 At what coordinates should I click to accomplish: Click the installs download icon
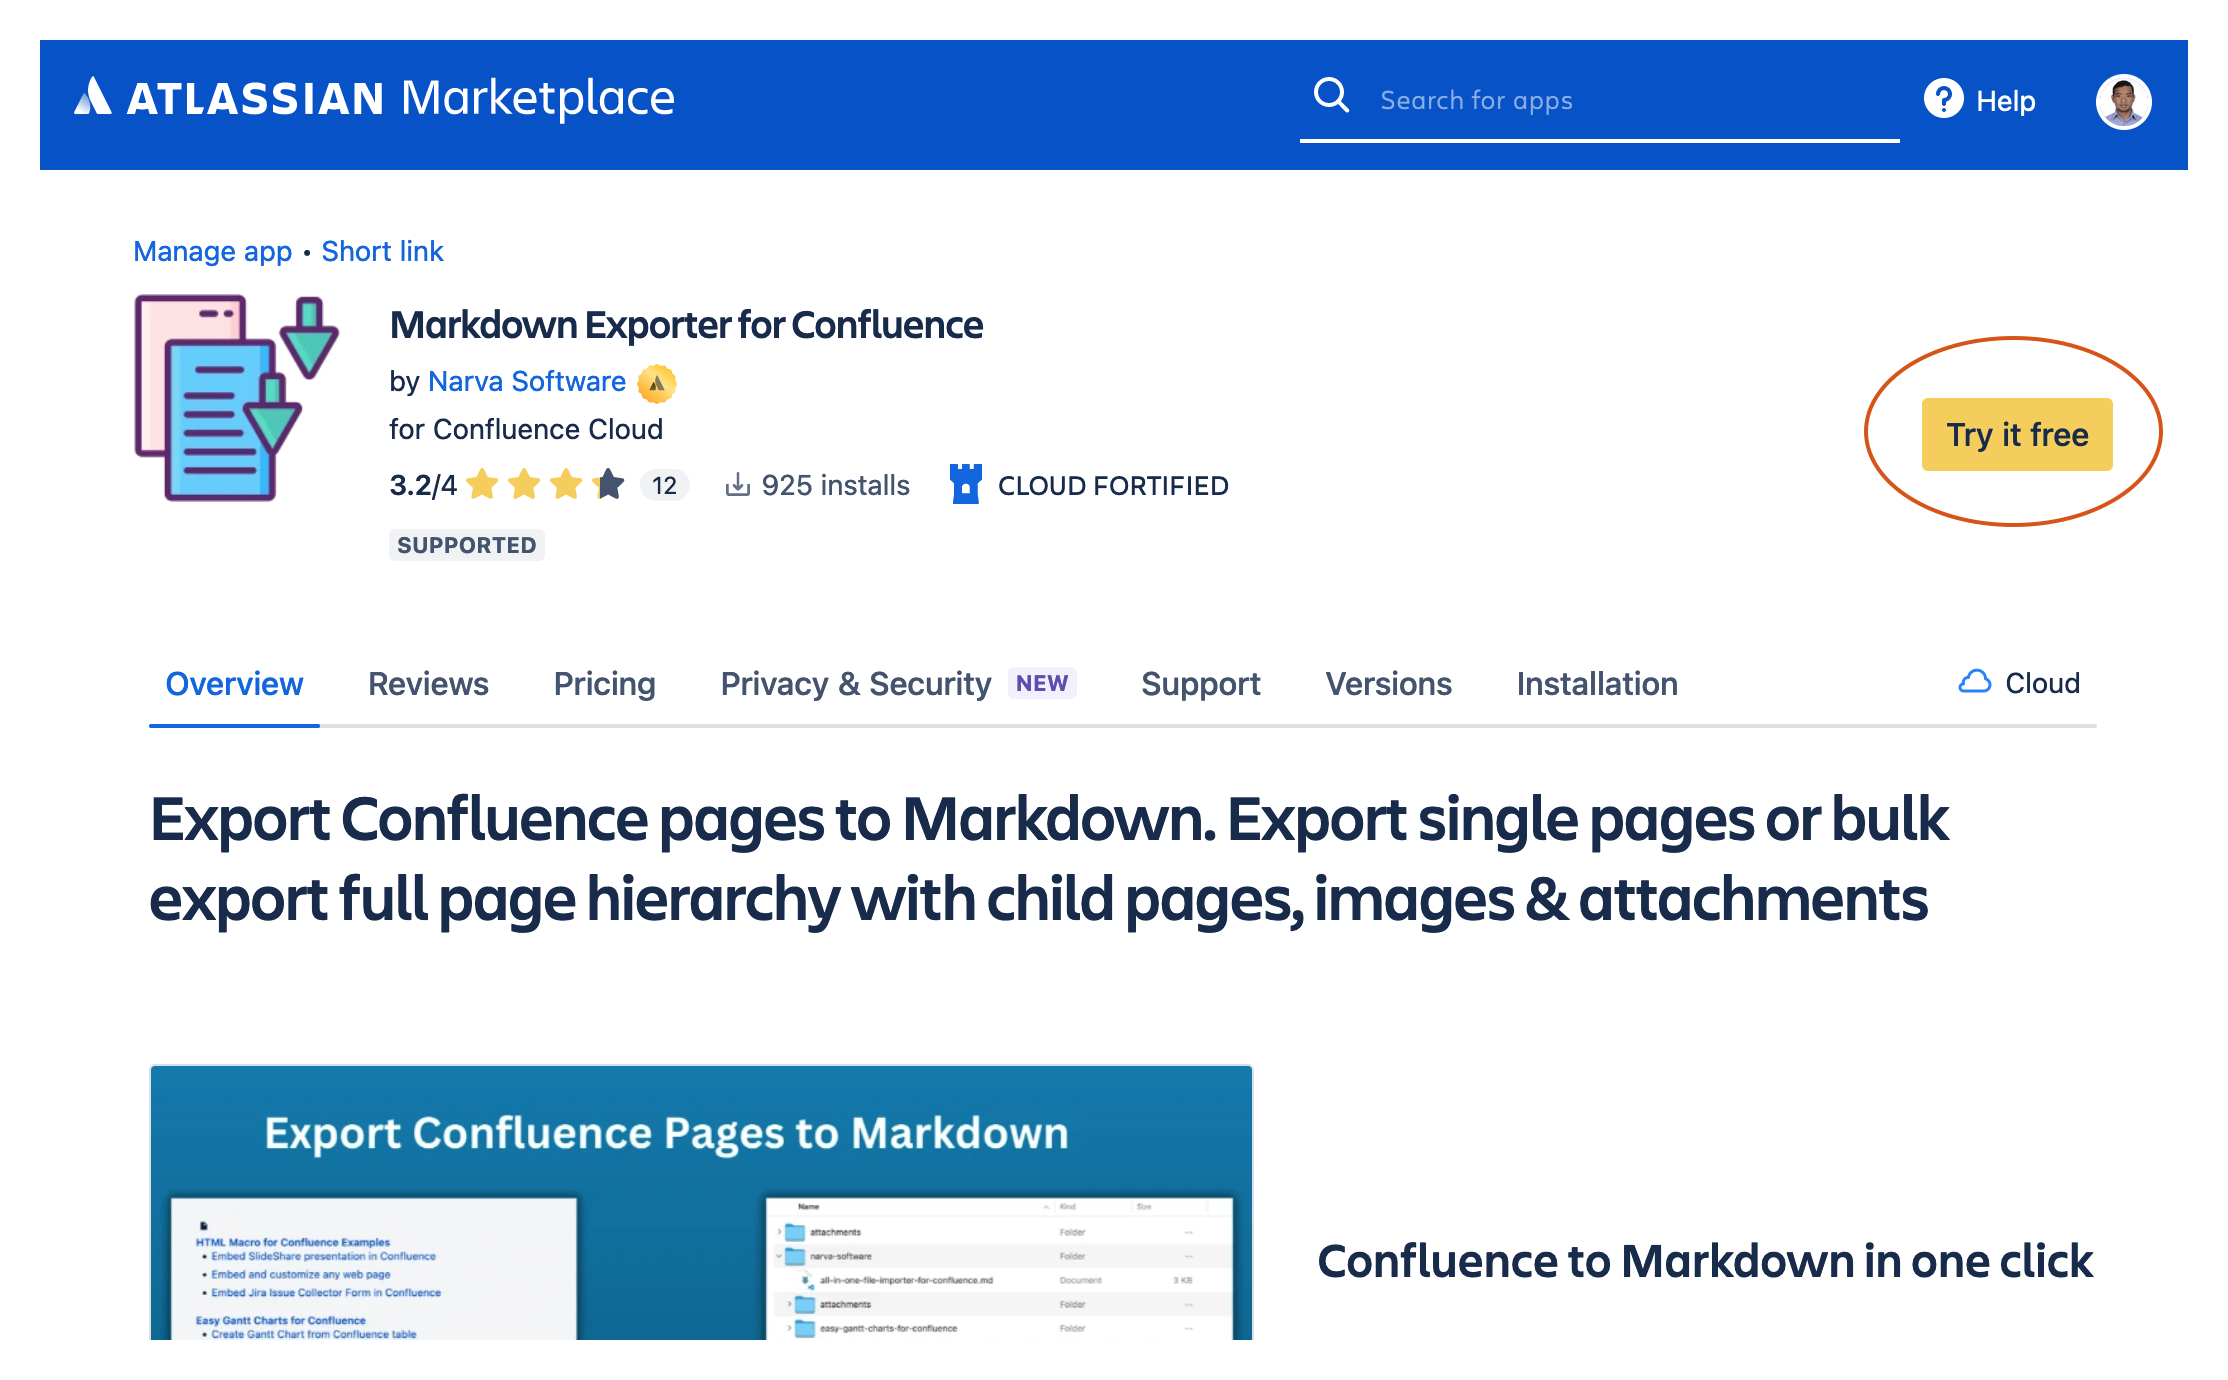[x=737, y=485]
